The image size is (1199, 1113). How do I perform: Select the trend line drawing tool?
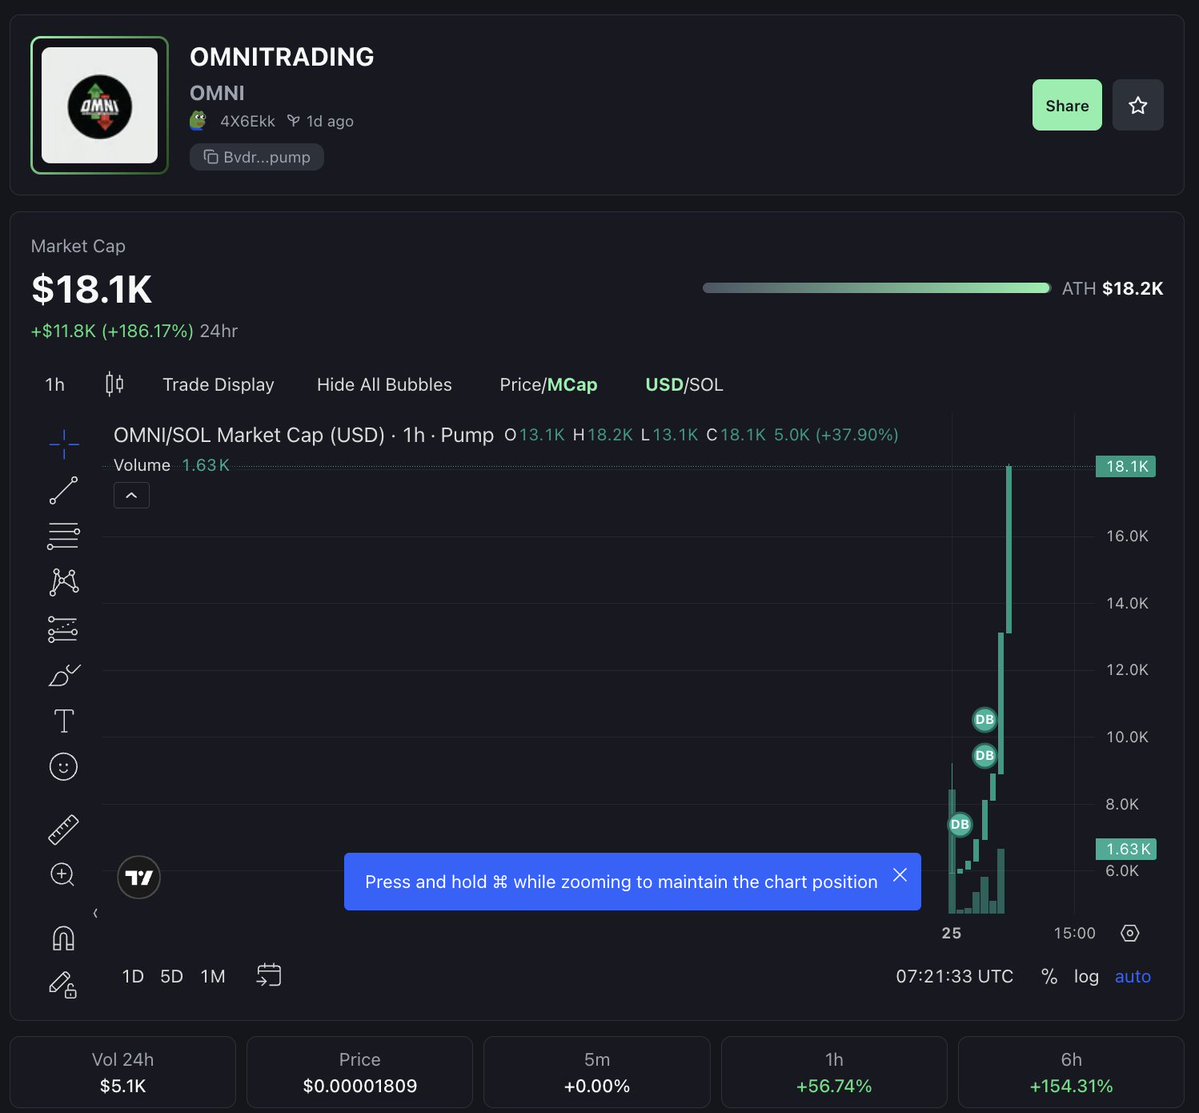pyautogui.click(x=63, y=490)
